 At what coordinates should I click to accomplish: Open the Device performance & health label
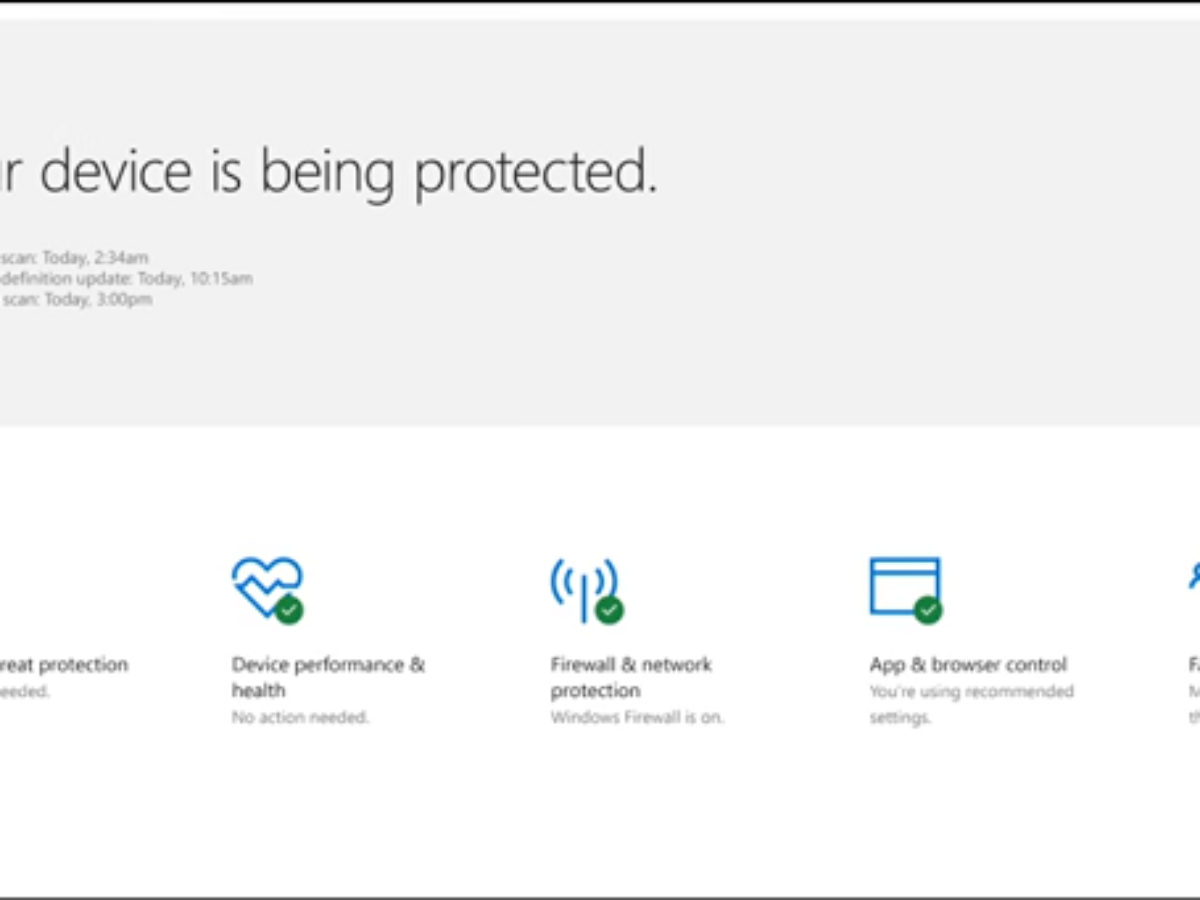click(328, 677)
